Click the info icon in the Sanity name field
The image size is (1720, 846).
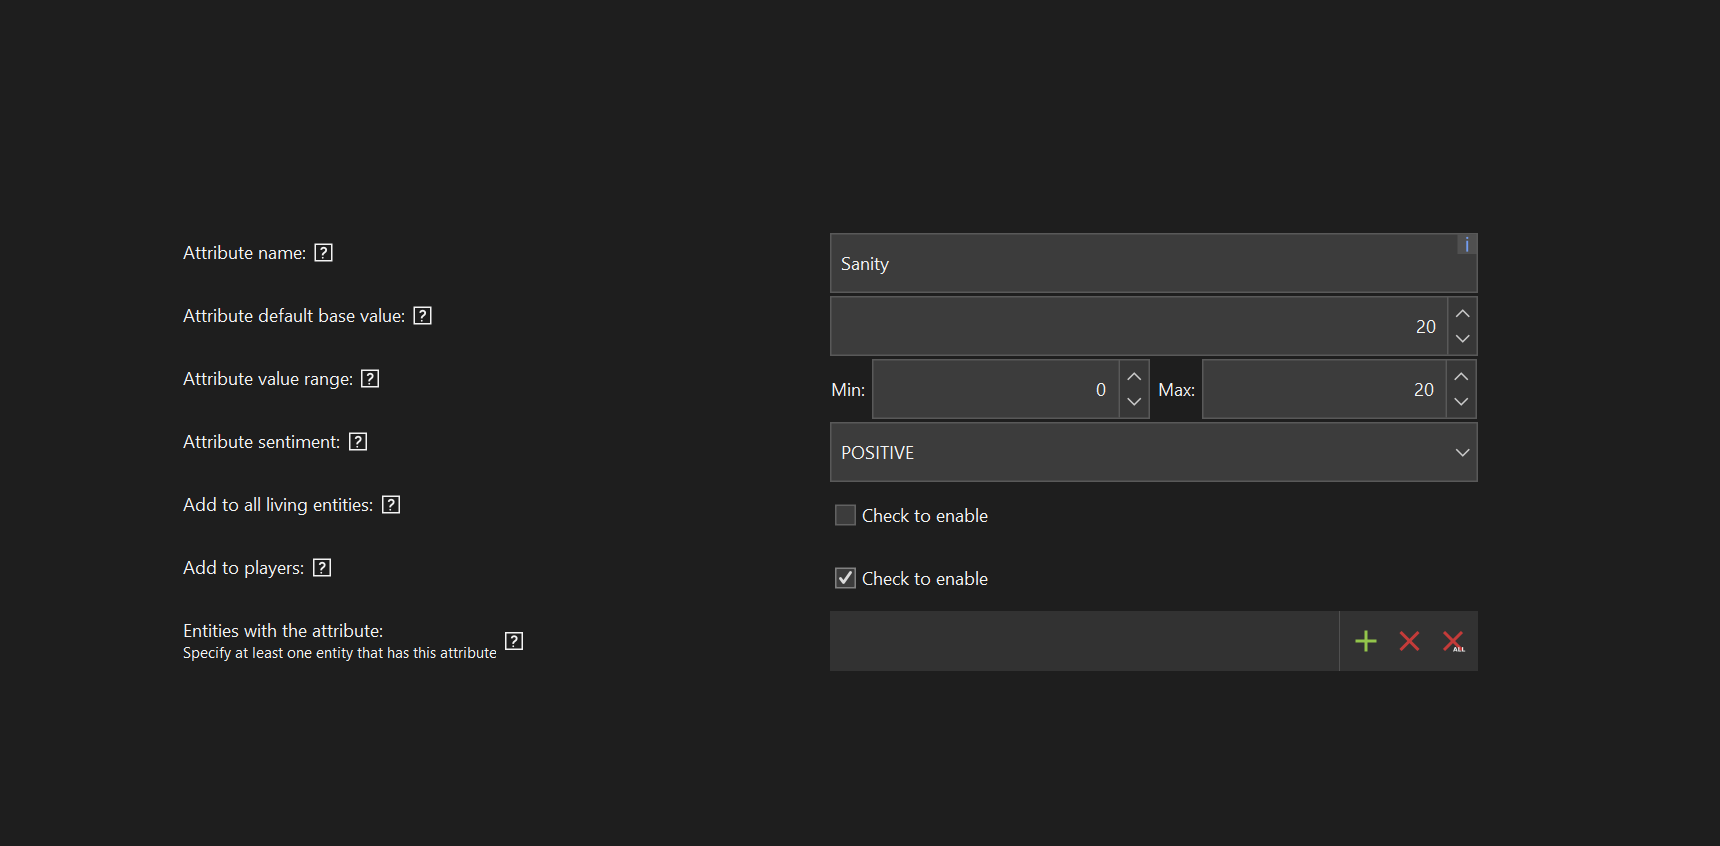point(1466,244)
